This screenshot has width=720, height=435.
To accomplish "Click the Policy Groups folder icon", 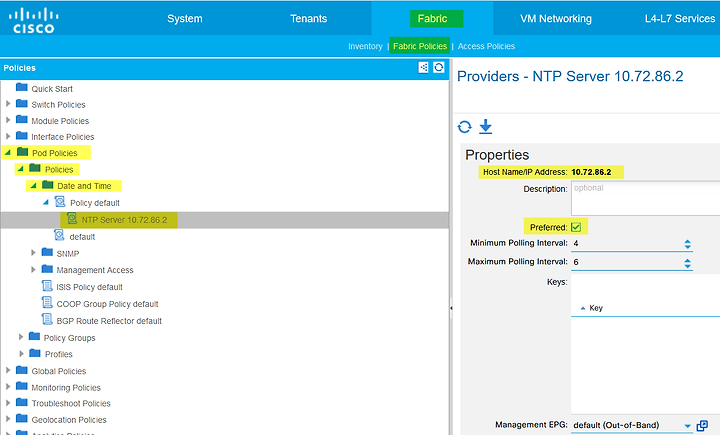I will click(34, 336).
